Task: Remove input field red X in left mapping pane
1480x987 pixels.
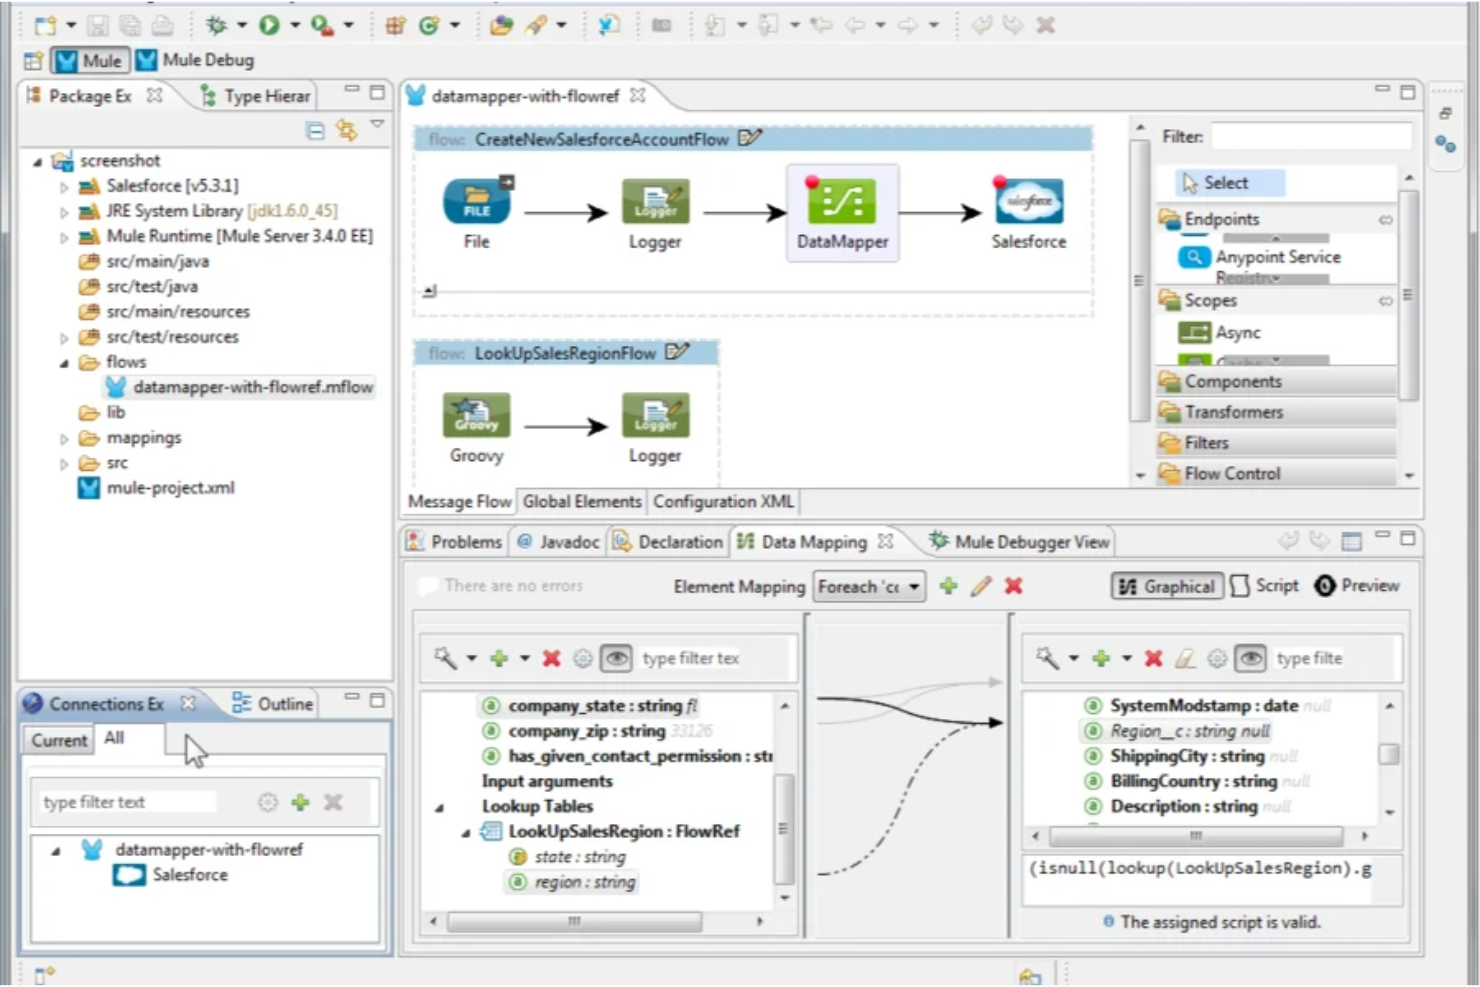Action: pyautogui.click(x=551, y=658)
